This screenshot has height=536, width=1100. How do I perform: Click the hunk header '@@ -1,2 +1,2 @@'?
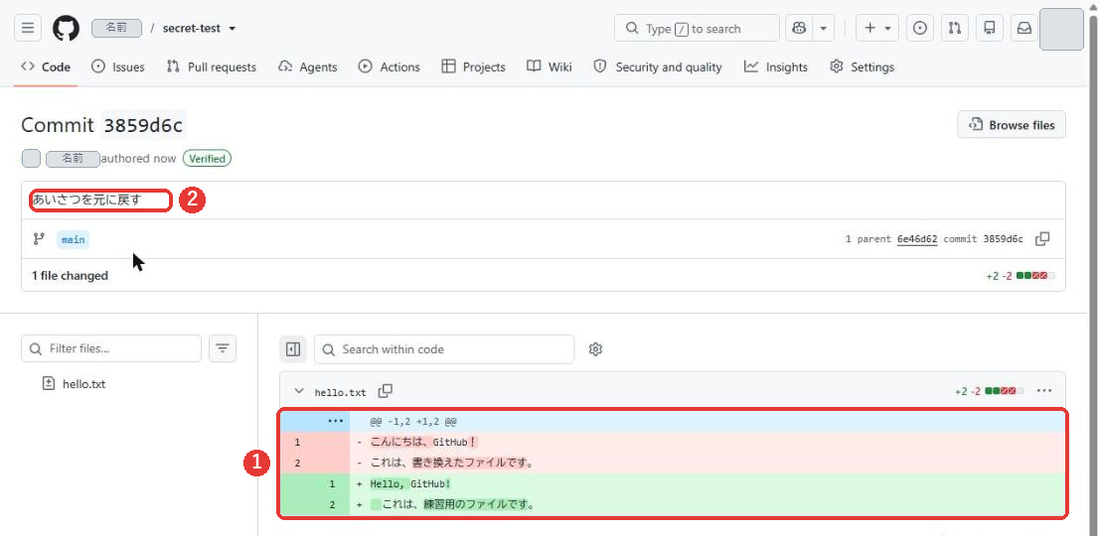pos(414,422)
